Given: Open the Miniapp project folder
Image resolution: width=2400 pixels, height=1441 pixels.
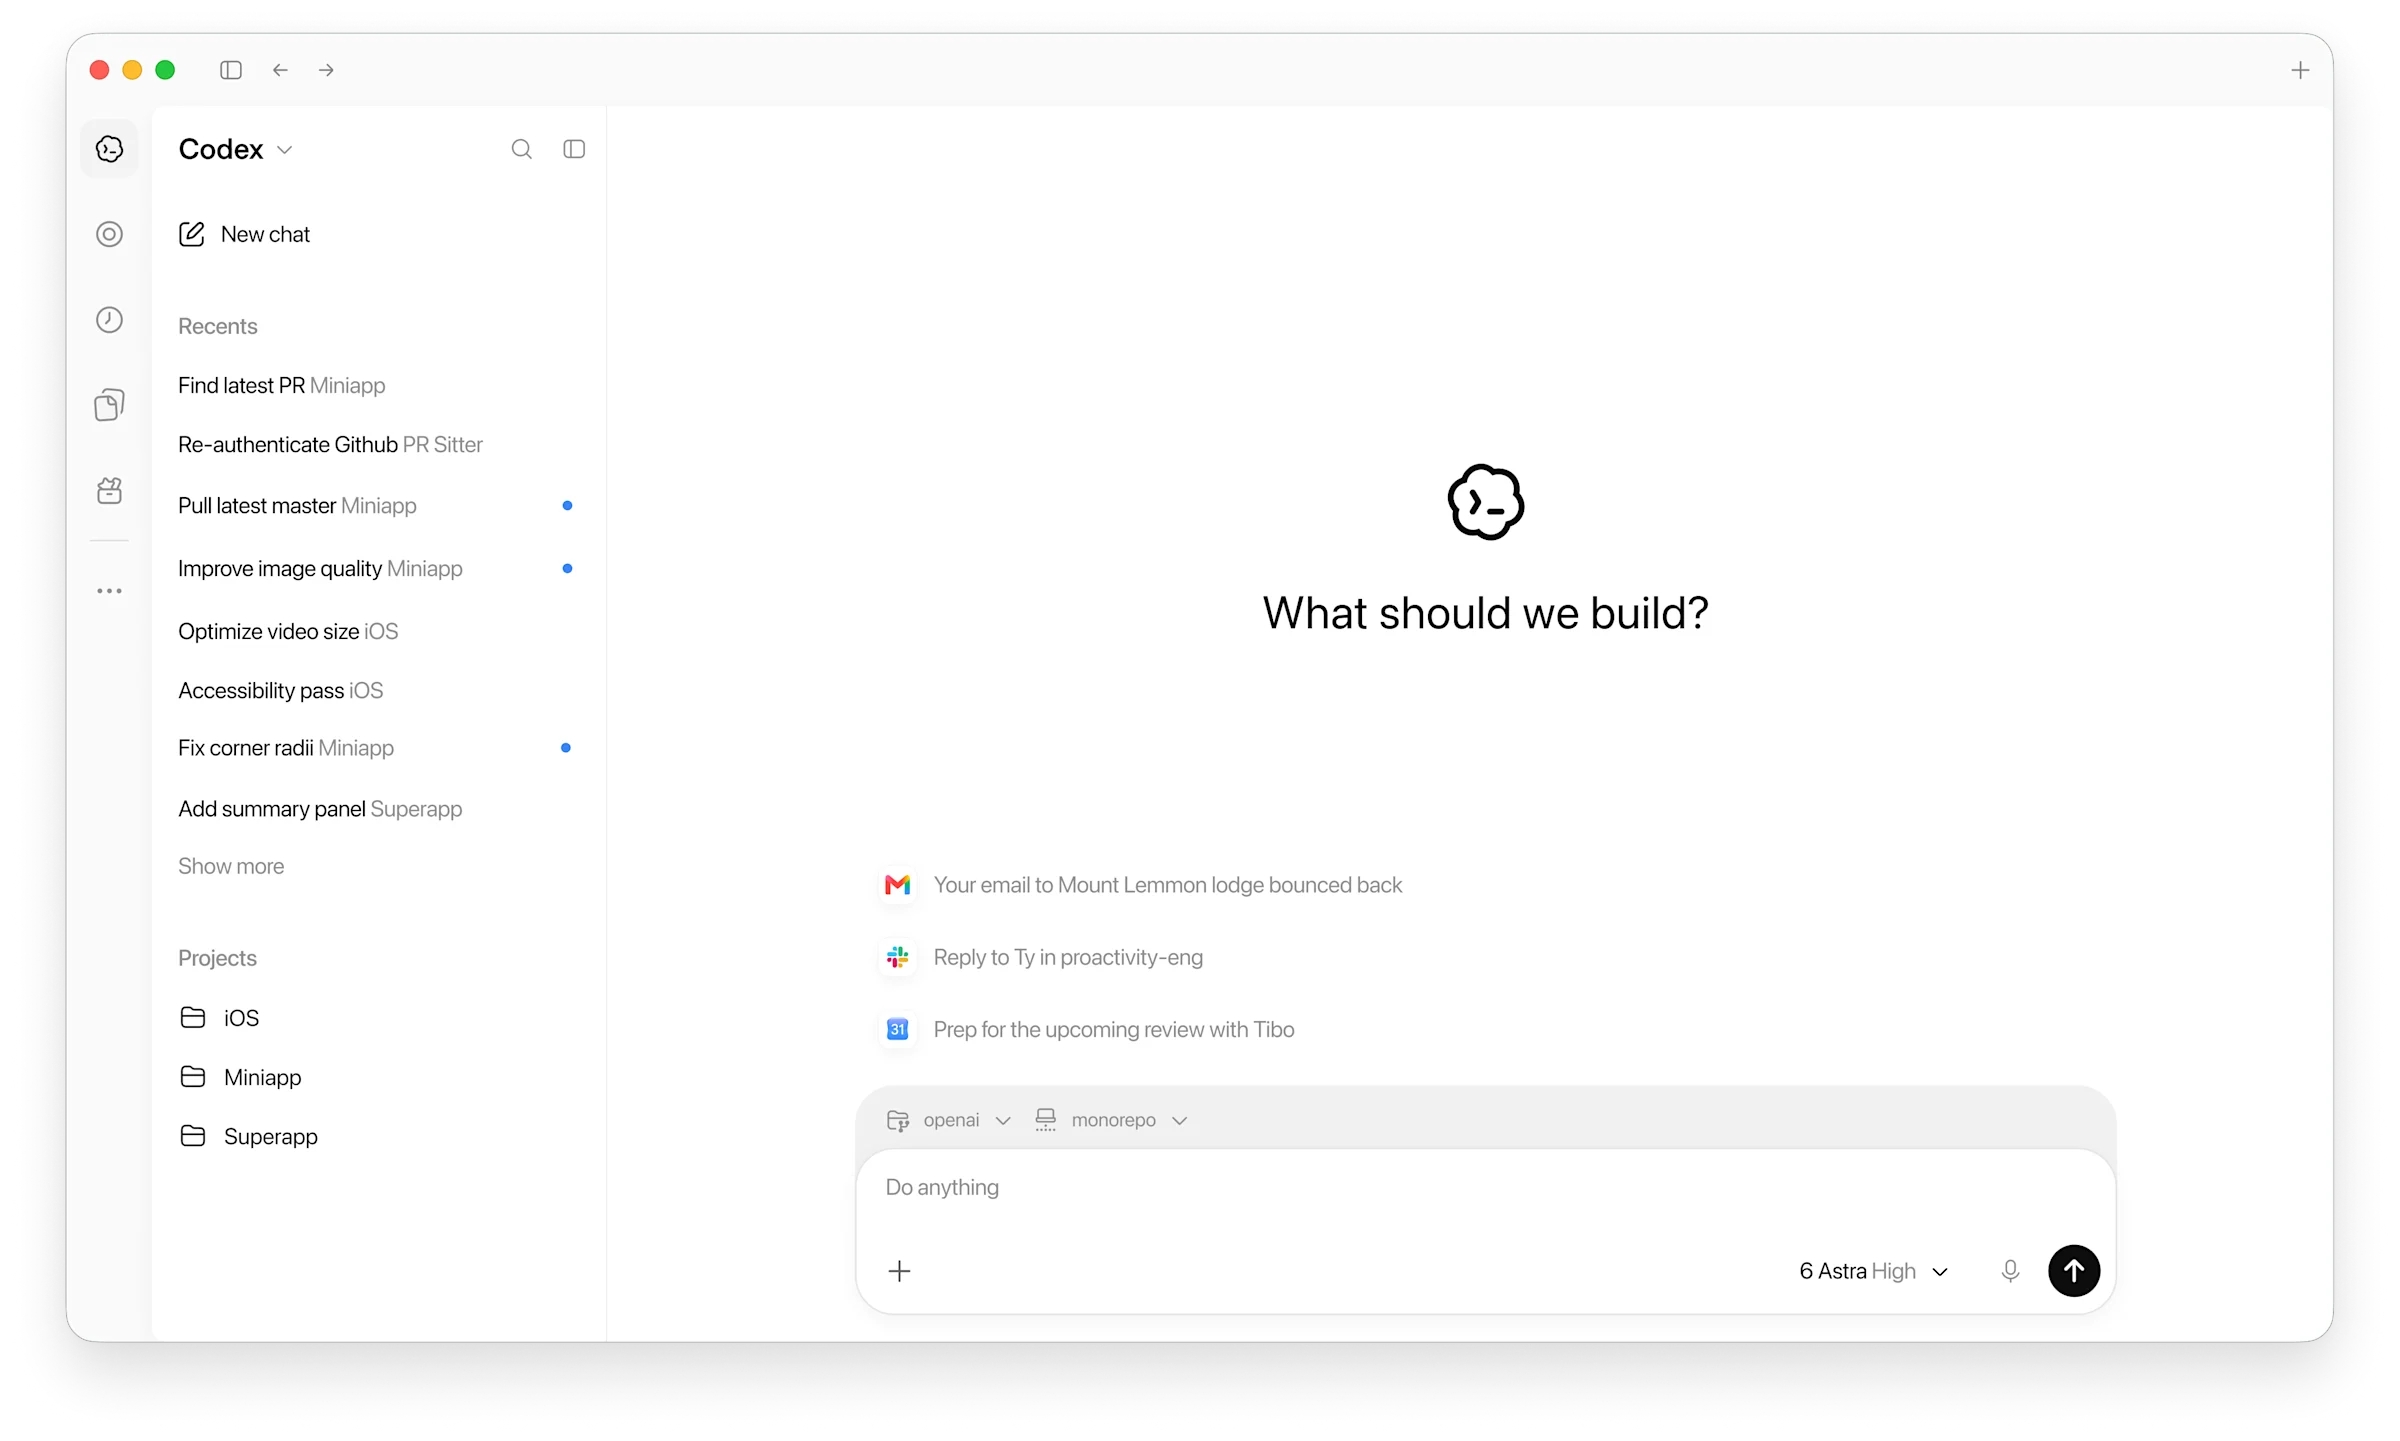Looking at the screenshot, I should (241, 1077).
